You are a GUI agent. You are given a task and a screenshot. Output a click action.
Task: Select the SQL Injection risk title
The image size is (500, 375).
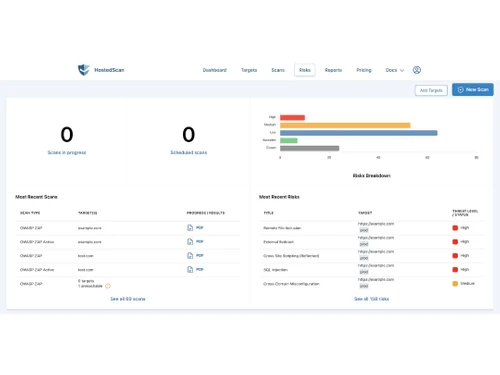click(275, 270)
